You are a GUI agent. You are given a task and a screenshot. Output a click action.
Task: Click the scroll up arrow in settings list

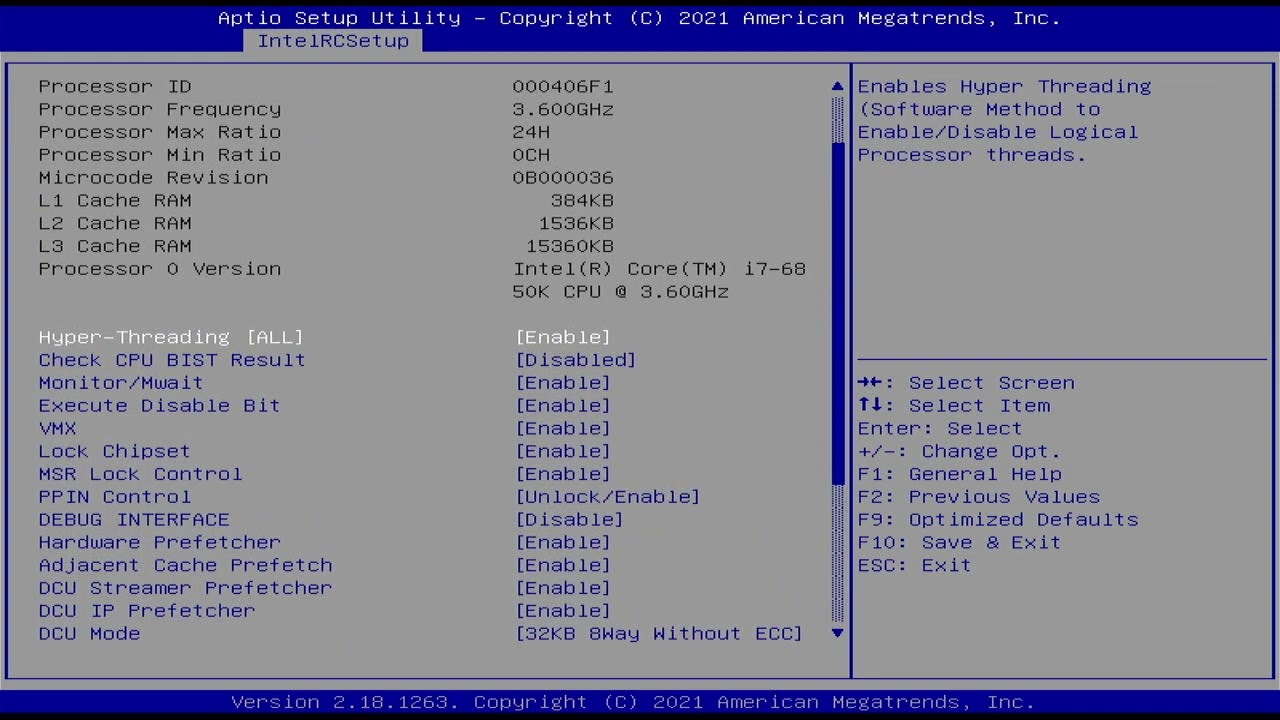[837, 87]
